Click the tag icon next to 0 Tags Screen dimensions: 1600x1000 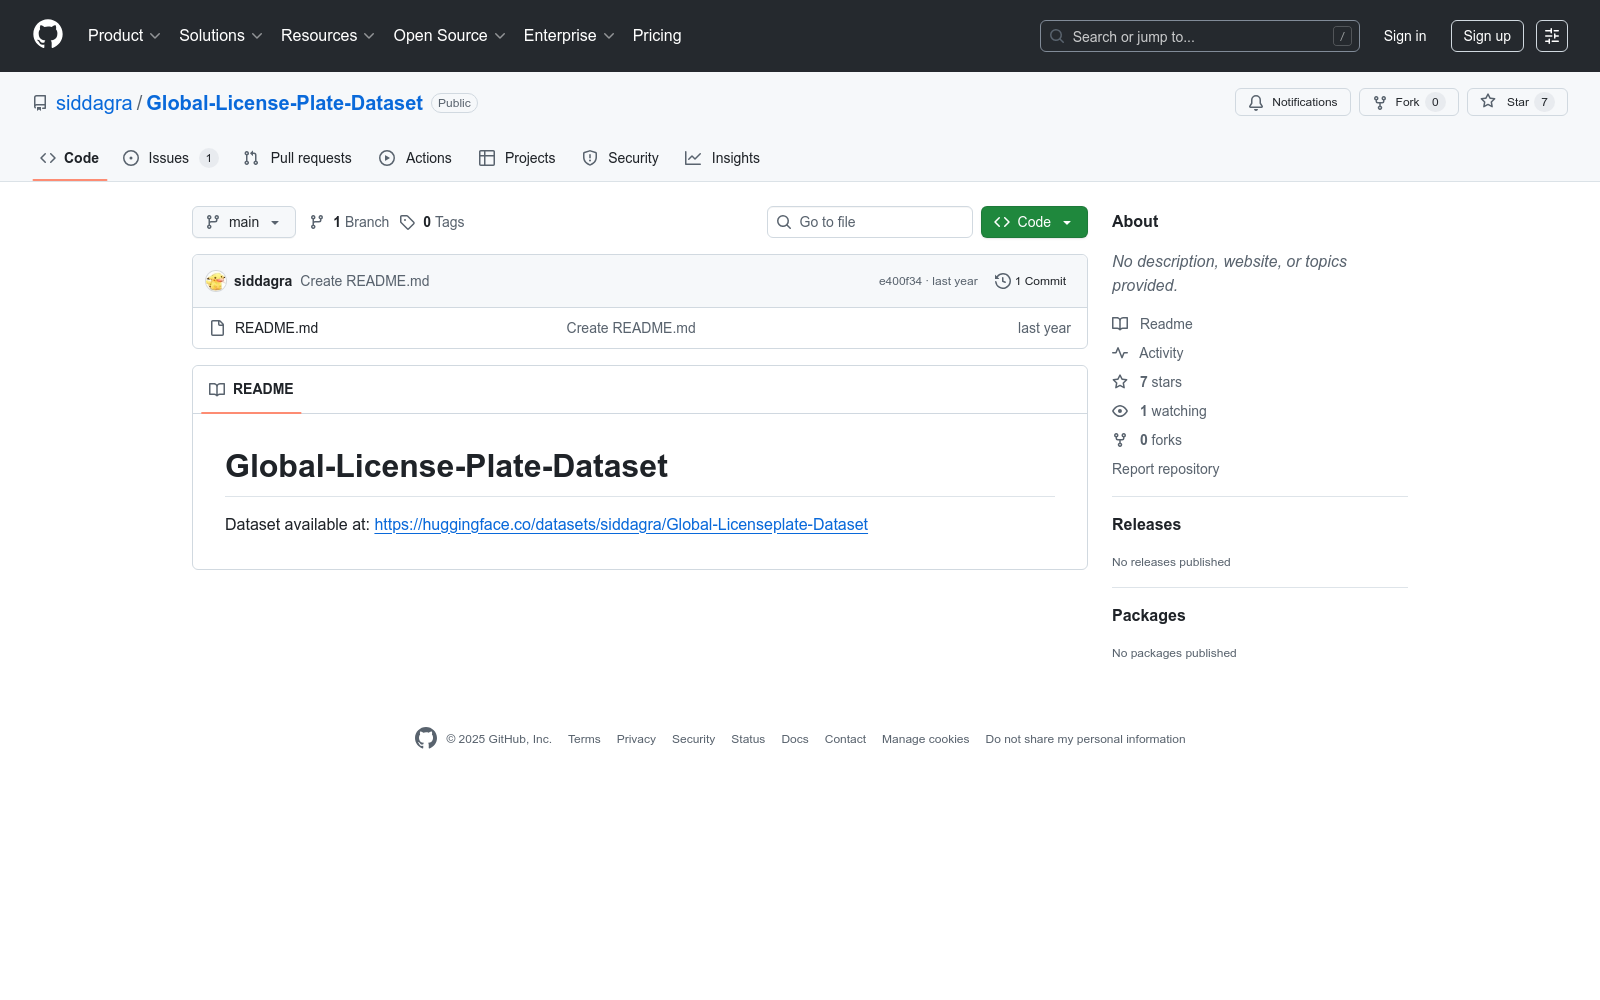(x=407, y=222)
